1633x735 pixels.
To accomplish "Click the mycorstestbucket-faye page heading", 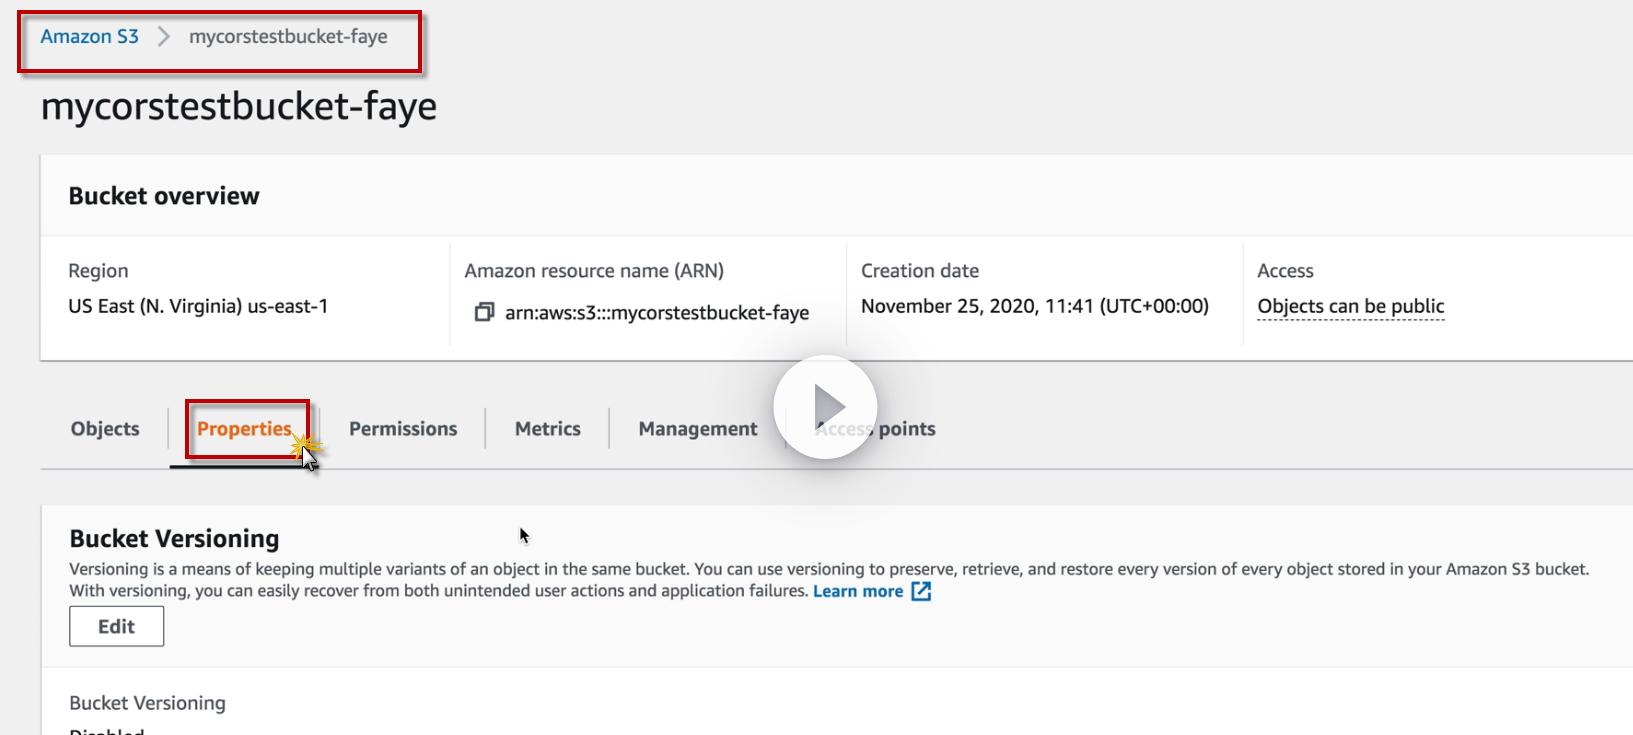I will pos(239,106).
